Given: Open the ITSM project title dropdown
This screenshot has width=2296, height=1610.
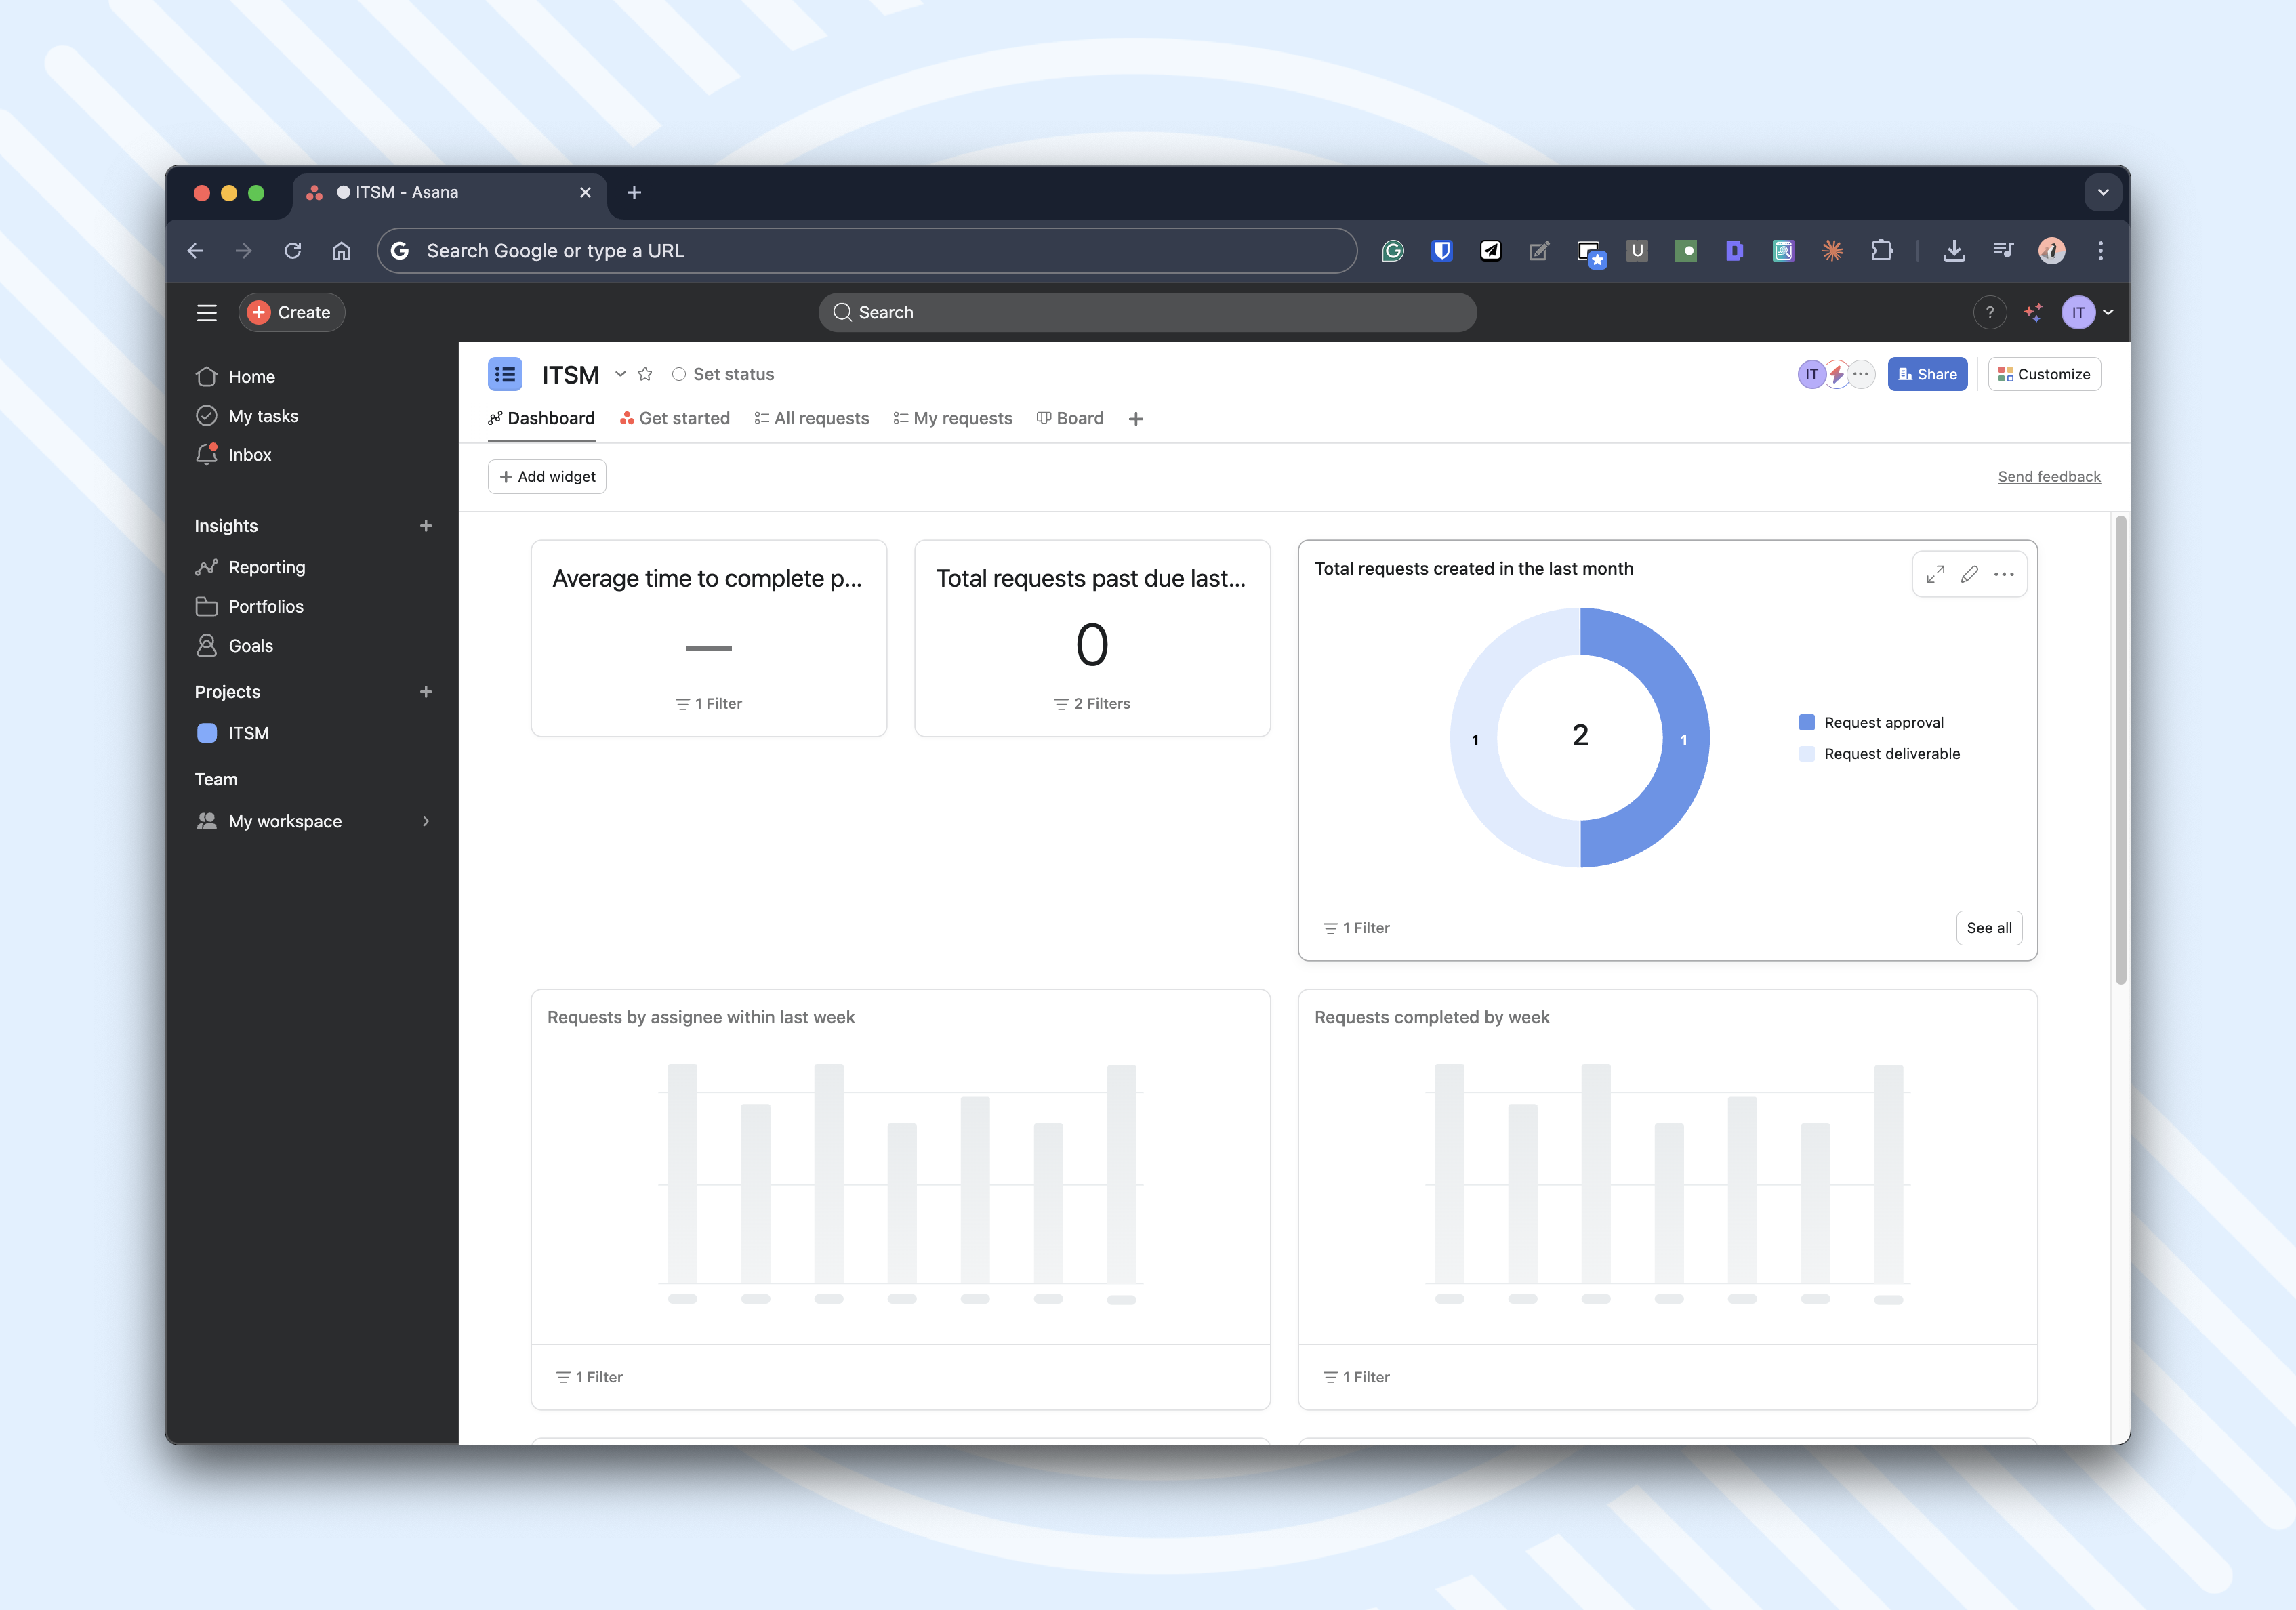Looking at the screenshot, I should click(620, 374).
